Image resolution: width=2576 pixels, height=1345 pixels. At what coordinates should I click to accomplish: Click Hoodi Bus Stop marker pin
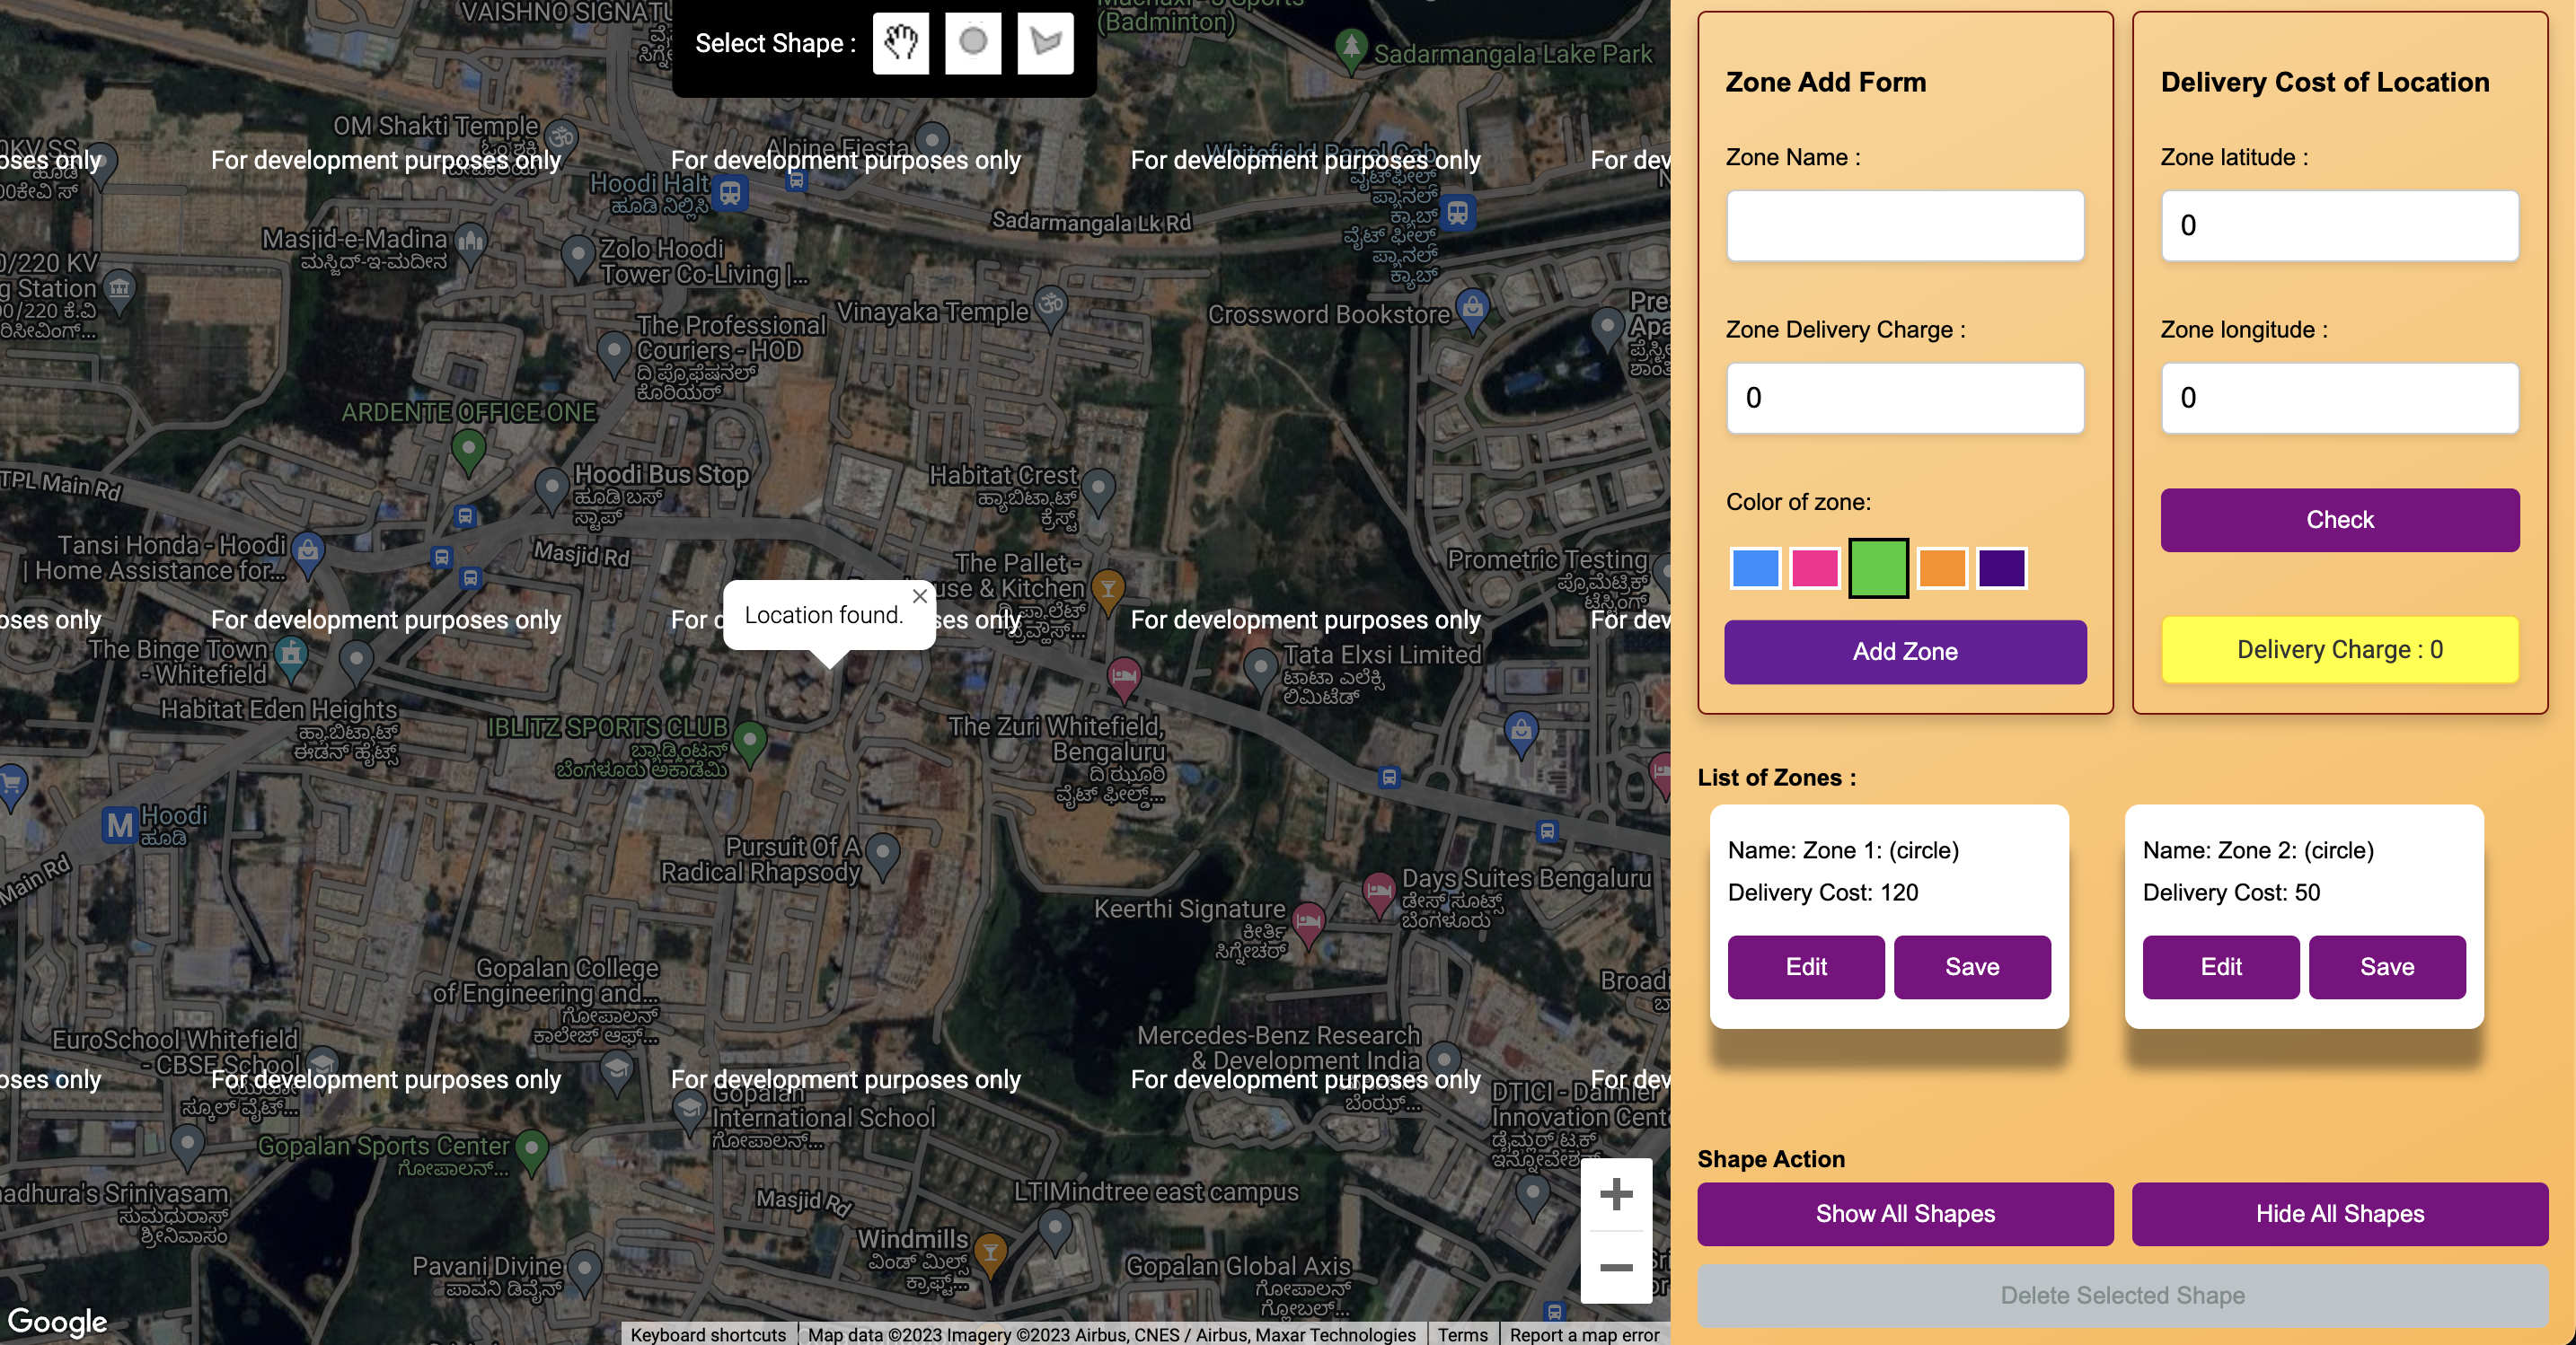(x=551, y=491)
